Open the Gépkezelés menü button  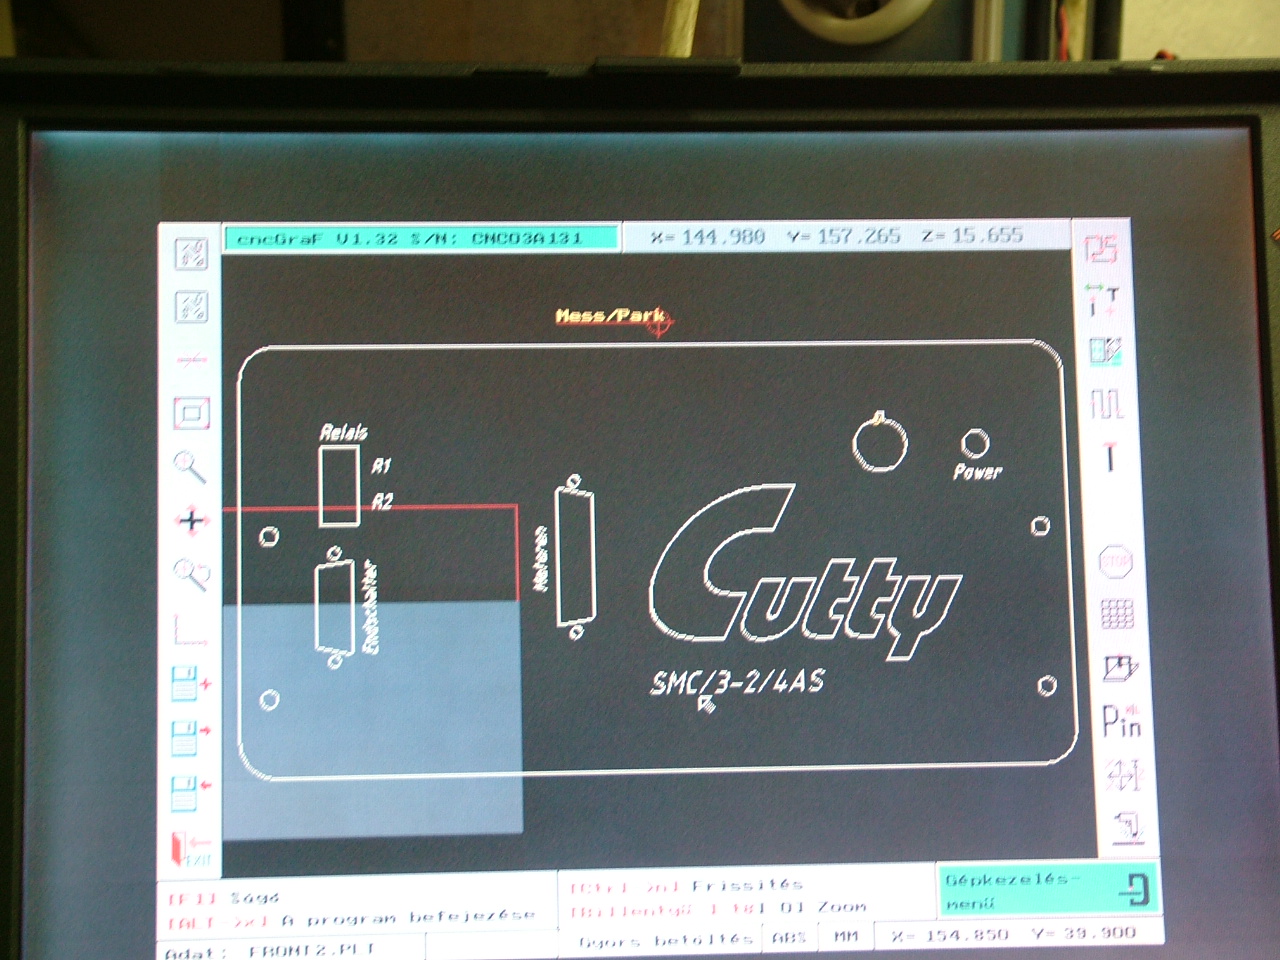pos(1047,888)
